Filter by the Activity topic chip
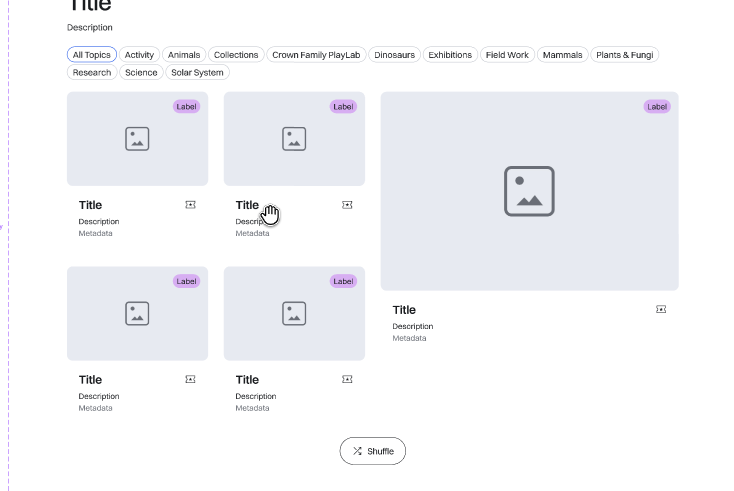The width and height of the screenshot is (734, 491). coord(139,55)
